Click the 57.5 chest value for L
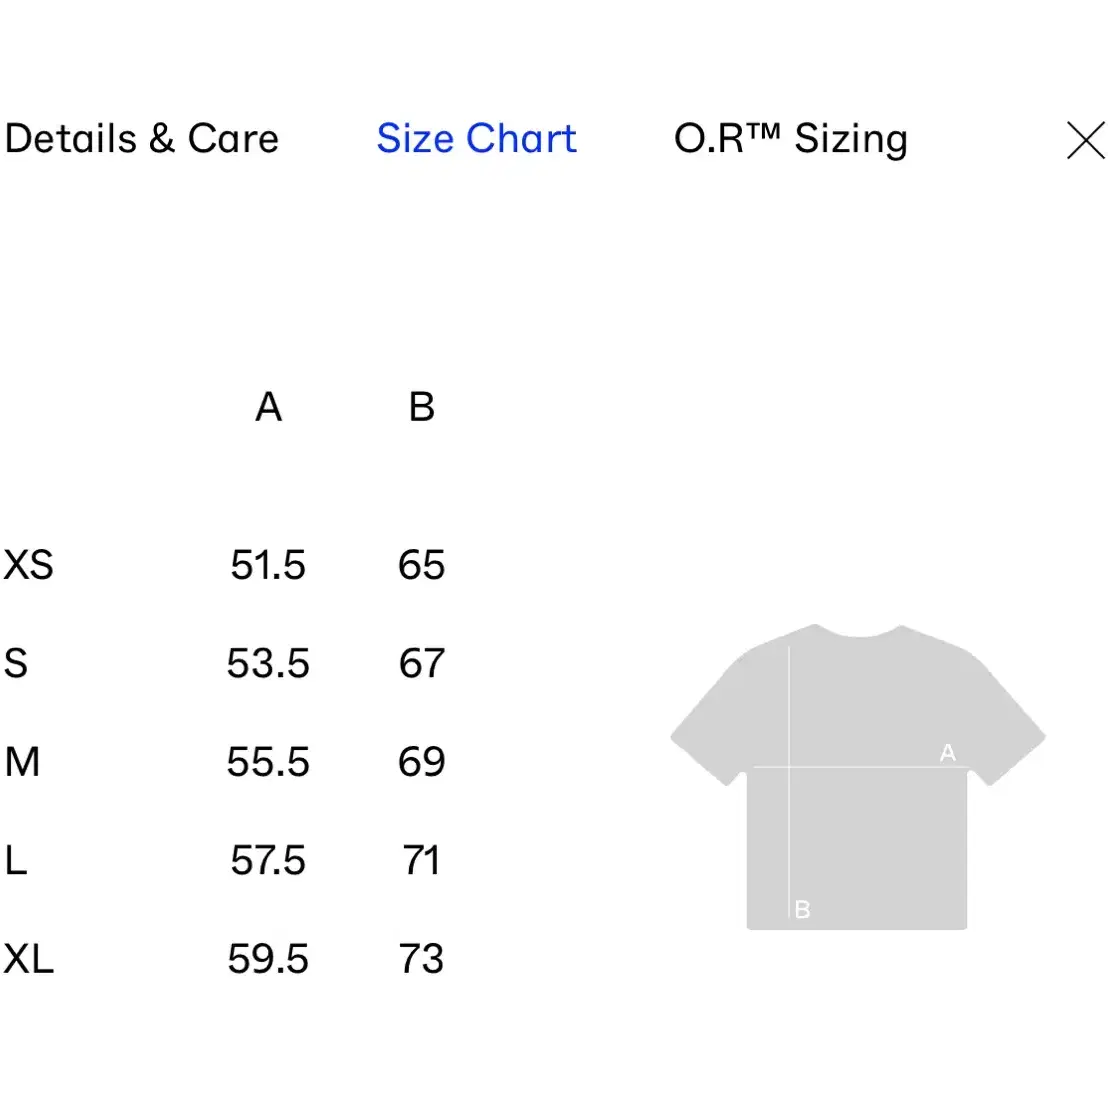Screen dimensions: 1111x1111 tap(268, 860)
